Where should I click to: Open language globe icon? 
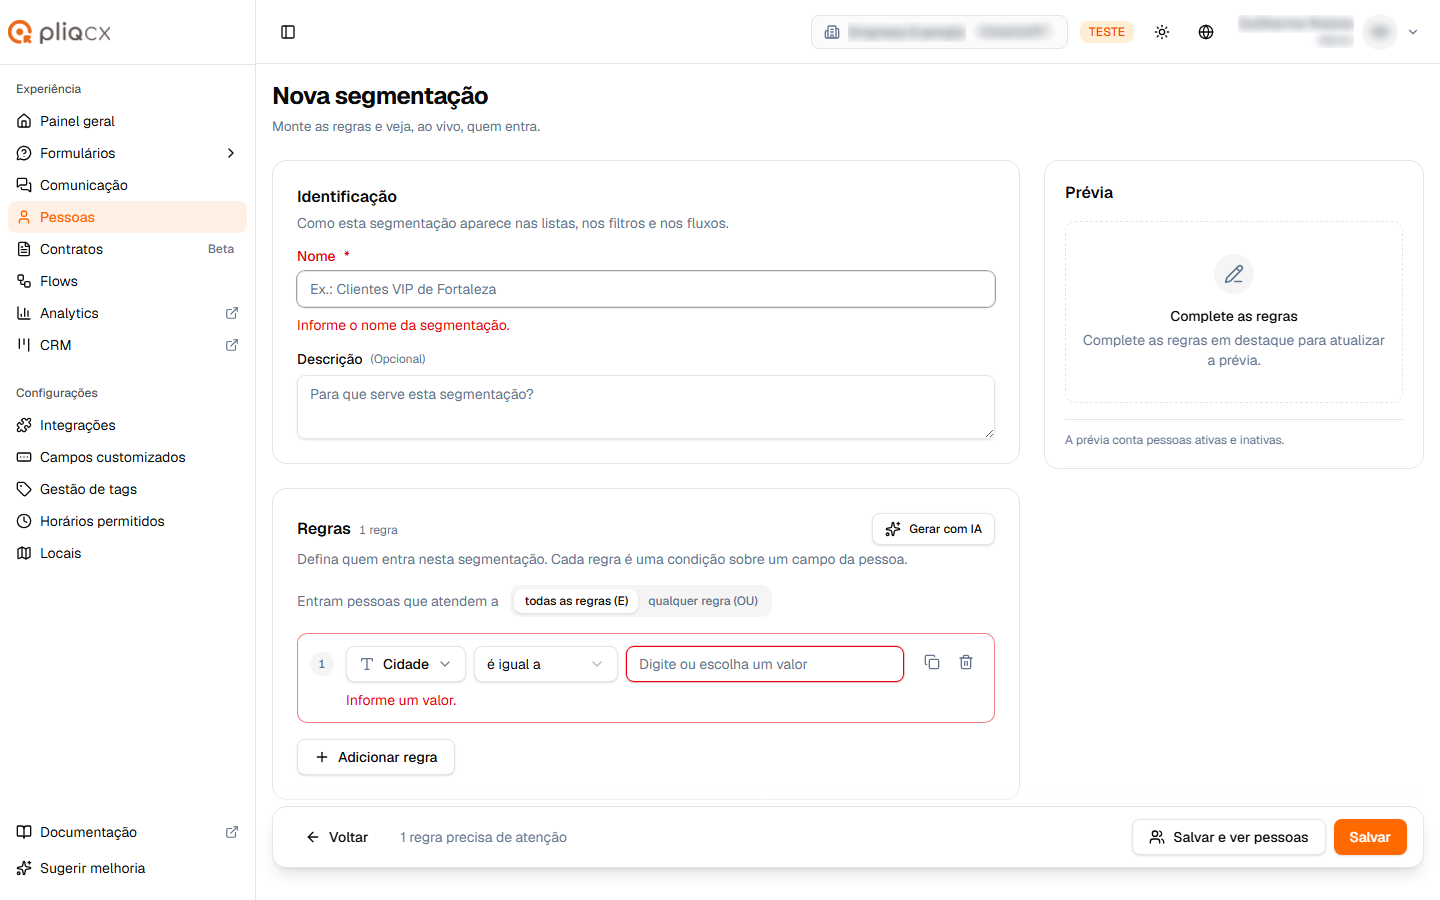point(1206,32)
